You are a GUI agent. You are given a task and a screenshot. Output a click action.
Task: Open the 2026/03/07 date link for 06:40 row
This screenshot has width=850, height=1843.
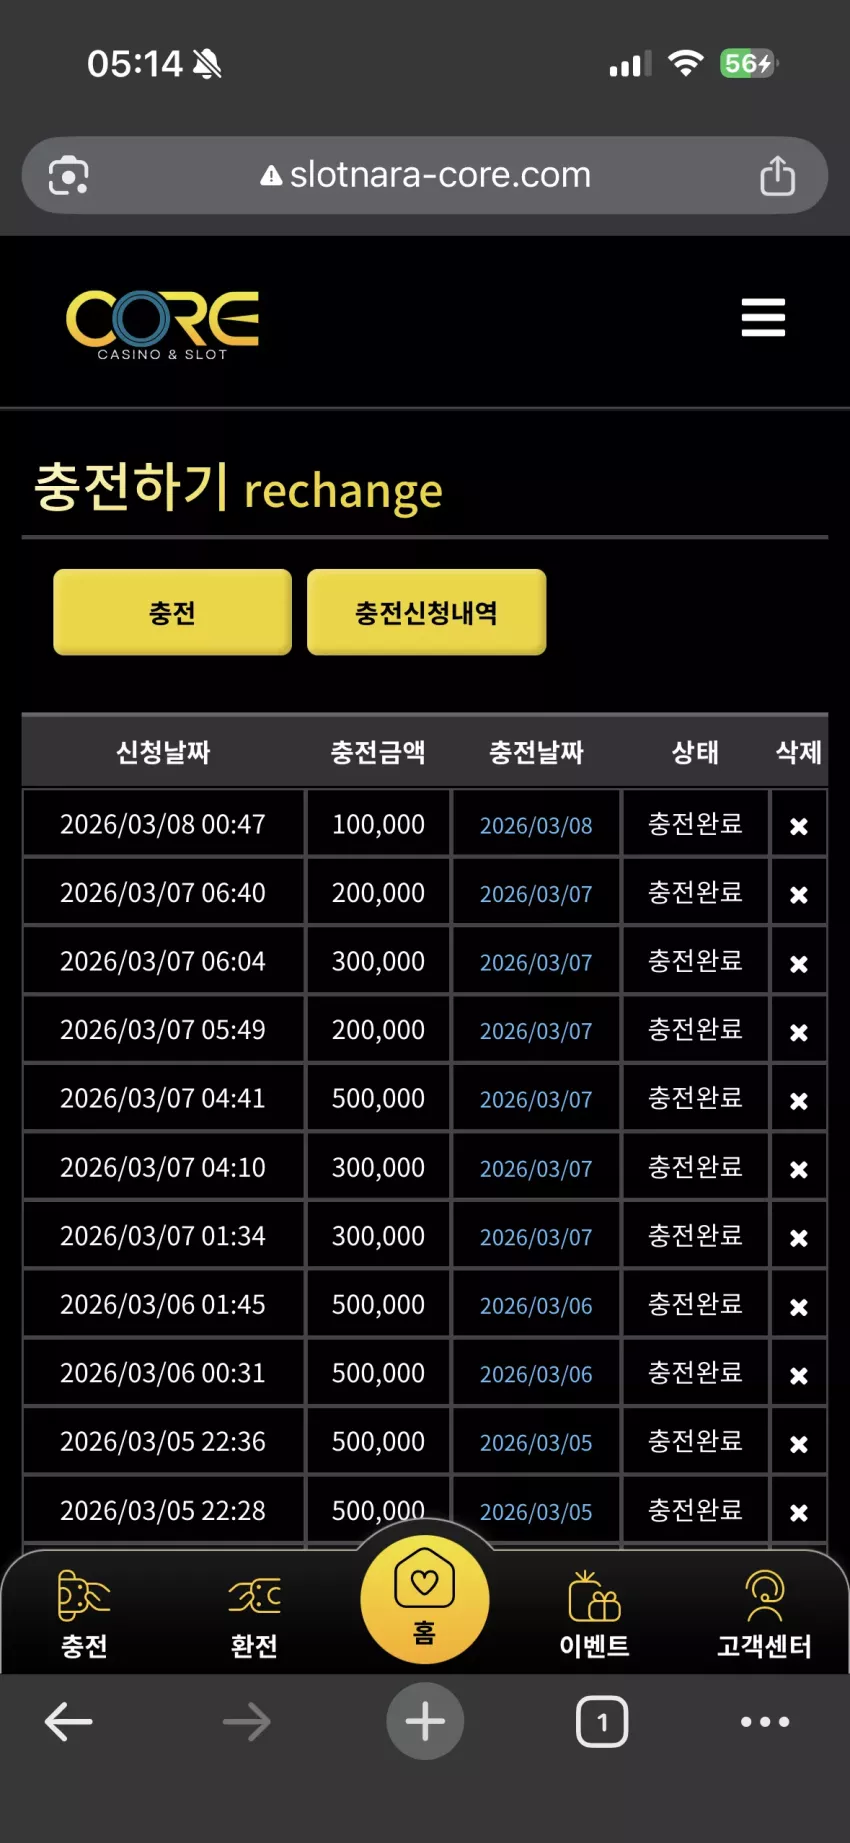coord(536,894)
